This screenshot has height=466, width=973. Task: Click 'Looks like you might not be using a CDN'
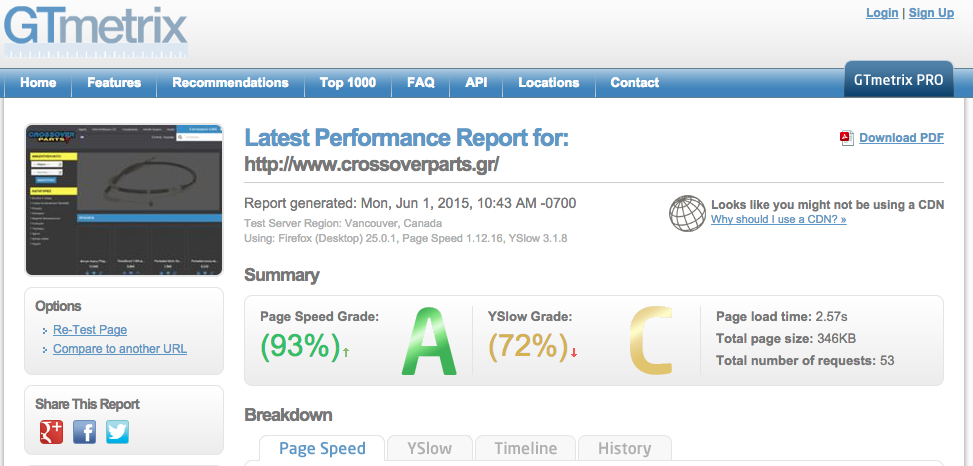[x=828, y=205]
